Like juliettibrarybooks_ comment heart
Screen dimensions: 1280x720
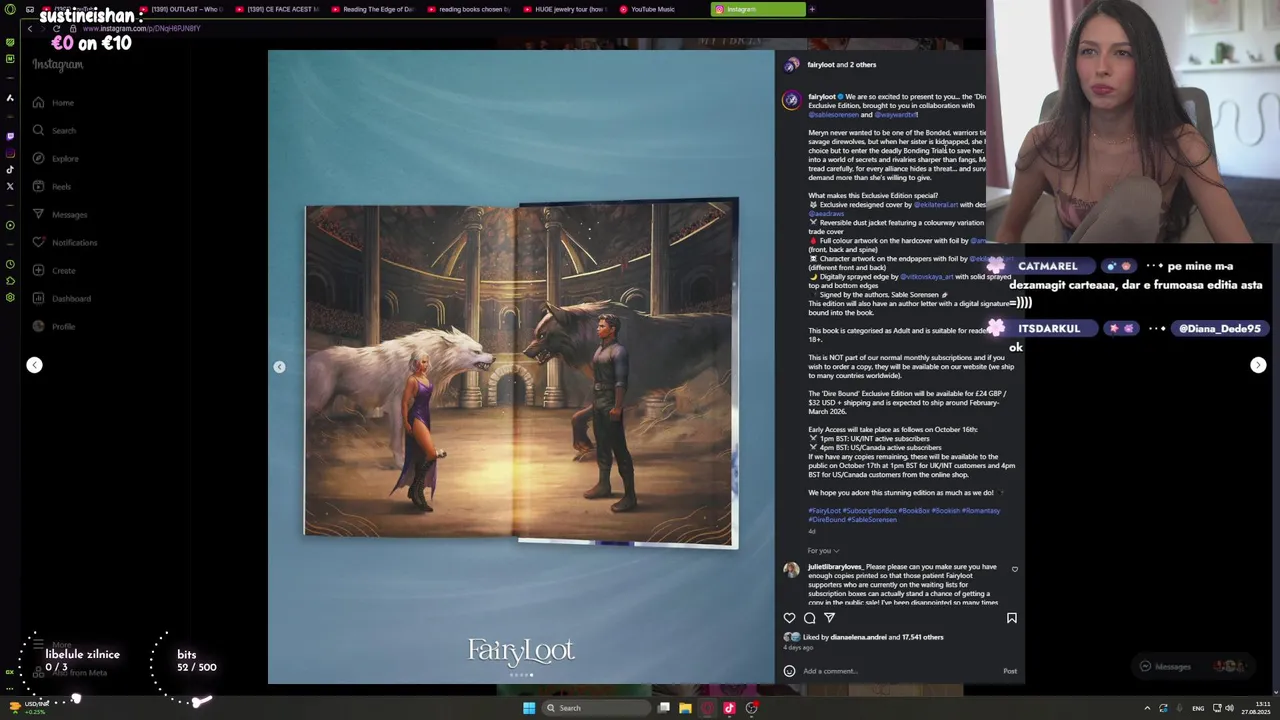click(x=1015, y=569)
